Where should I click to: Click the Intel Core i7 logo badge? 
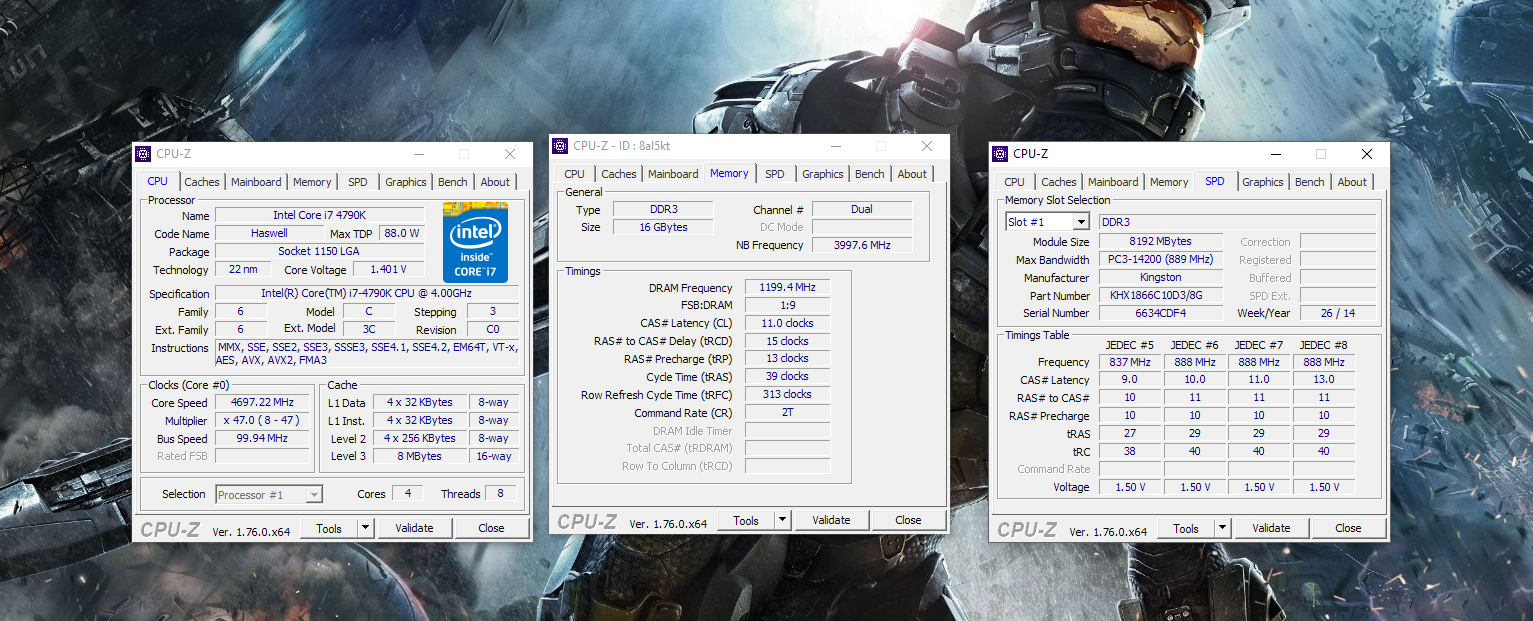pyautogui.click(x=475, y=242)
